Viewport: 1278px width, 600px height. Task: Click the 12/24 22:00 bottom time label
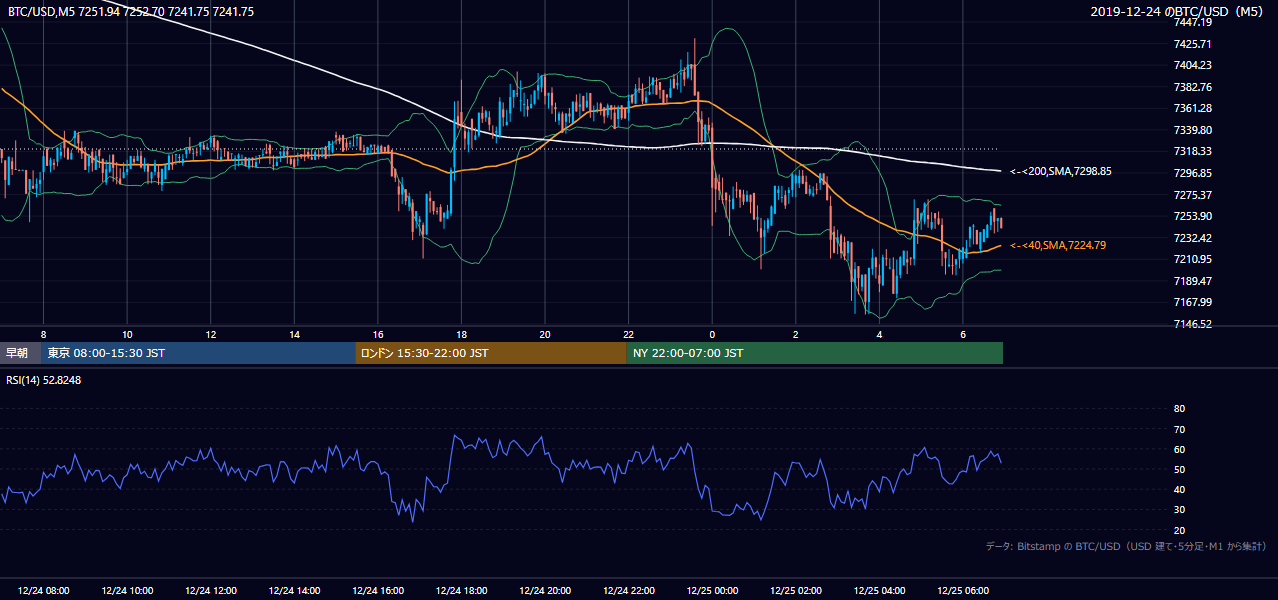coord(628,591)
